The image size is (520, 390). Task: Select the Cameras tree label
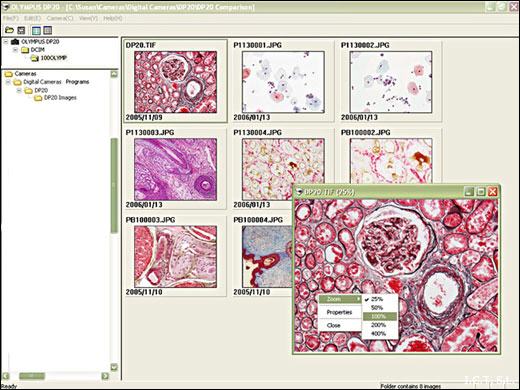pyautogui.click(x=25, y=74)
